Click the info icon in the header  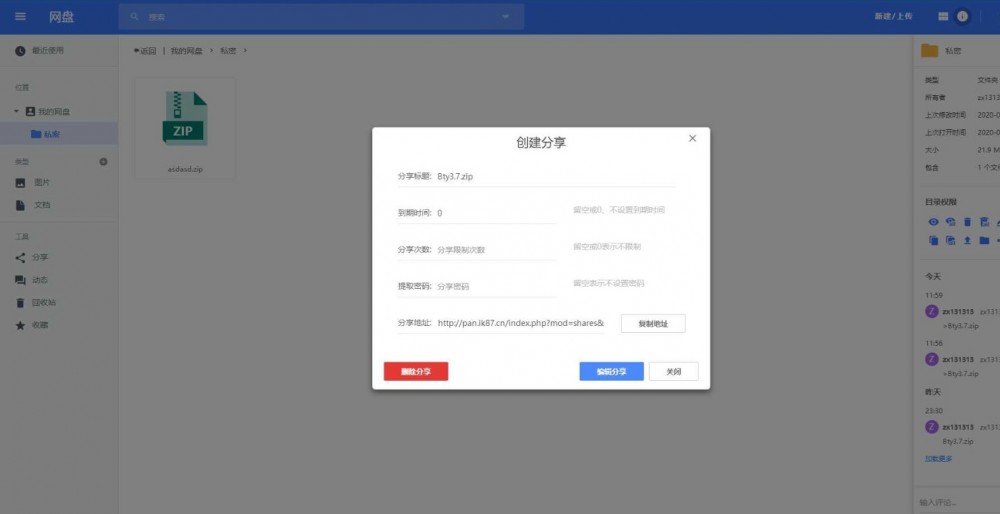click(x=963, y=16)
